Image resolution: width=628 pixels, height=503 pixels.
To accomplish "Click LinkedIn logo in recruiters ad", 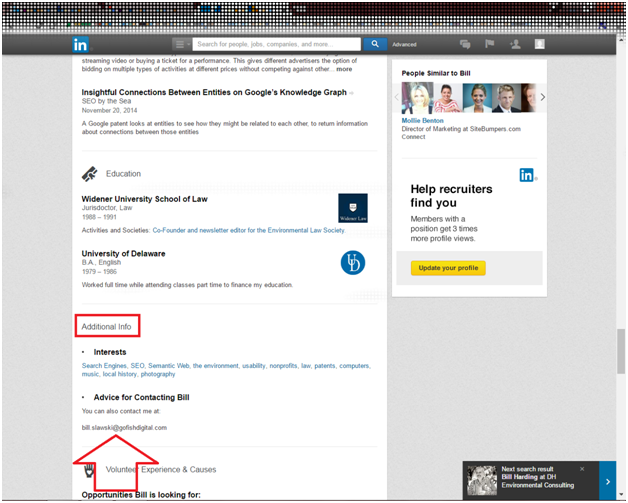I will pos(527,175).
